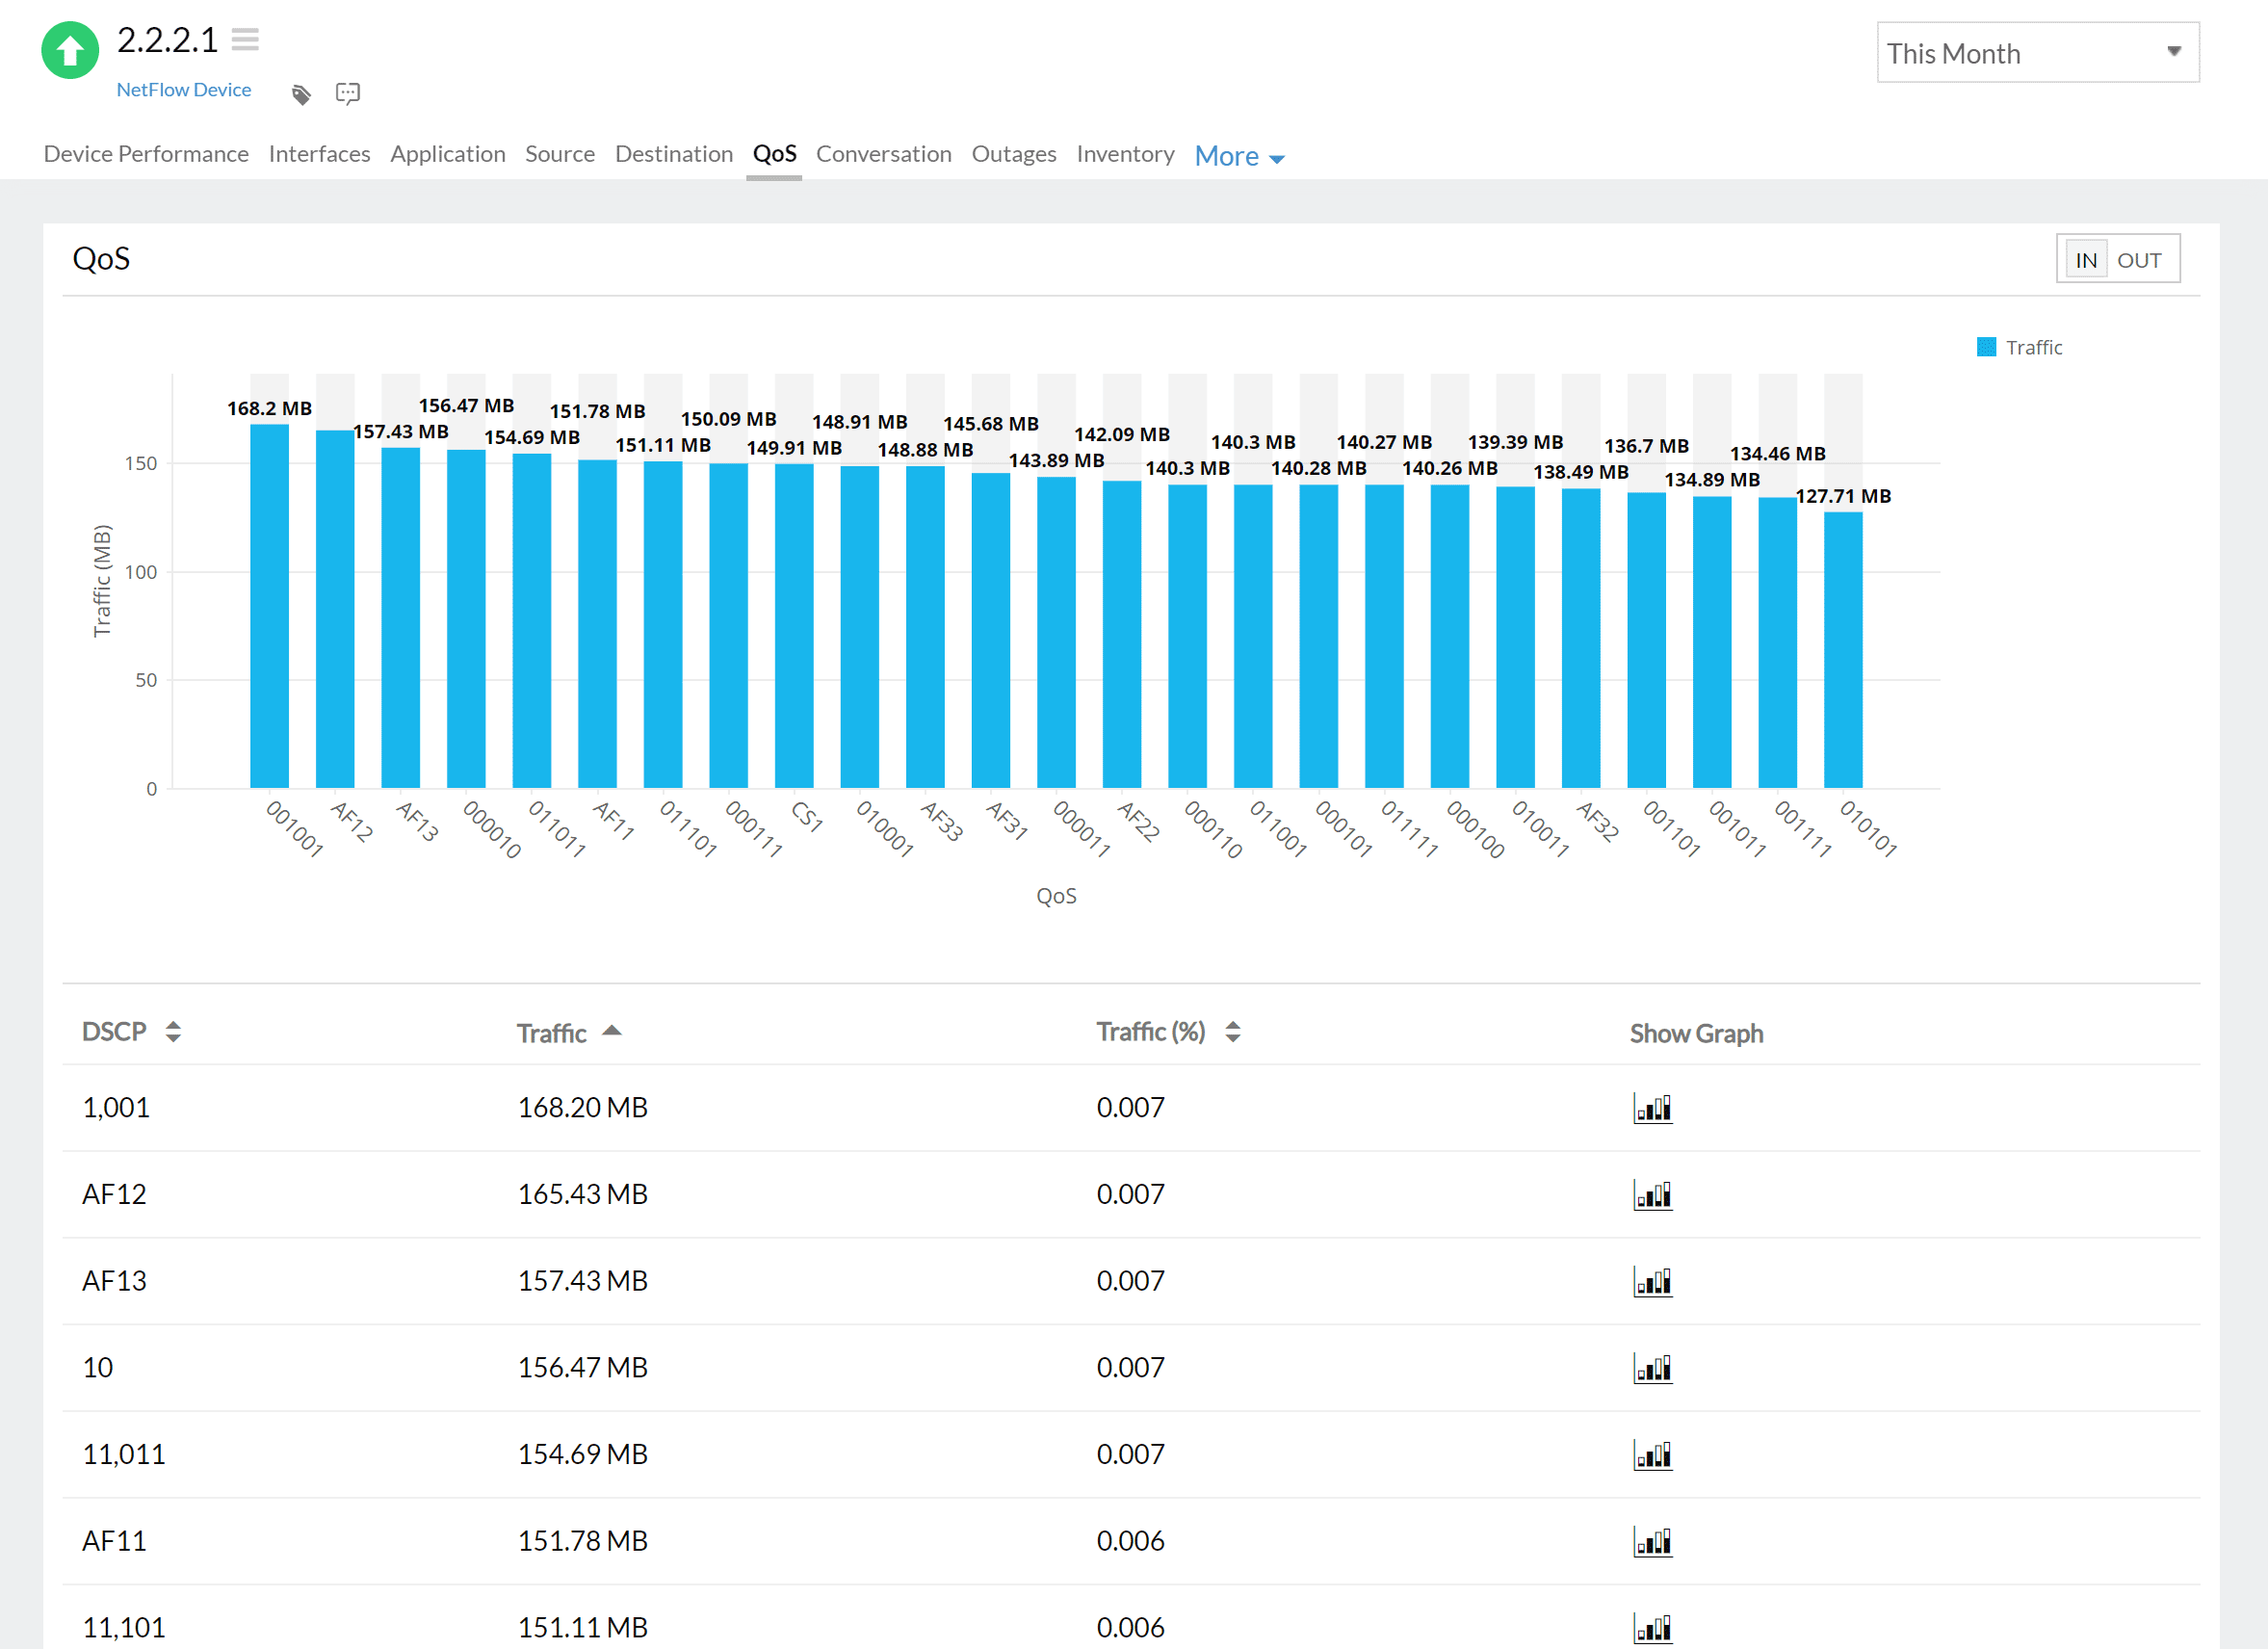This screenshot has width=2268, height=1649.
Task: Switch traffic view to OUT
Action: click(x=2140, y=259)
